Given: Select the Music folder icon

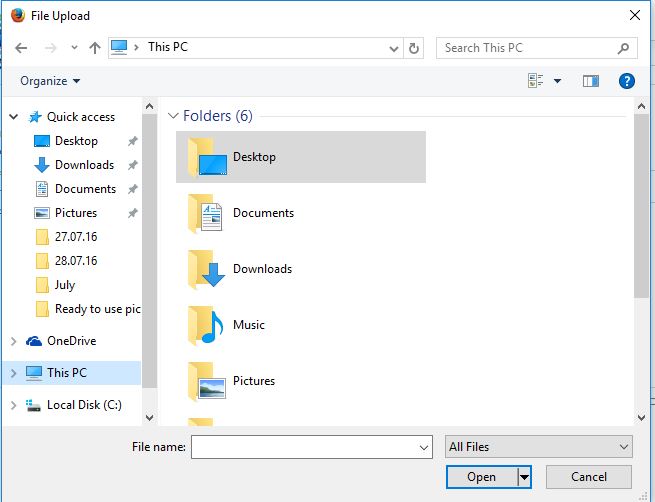Looking at the screenshot, I should 205,325.
